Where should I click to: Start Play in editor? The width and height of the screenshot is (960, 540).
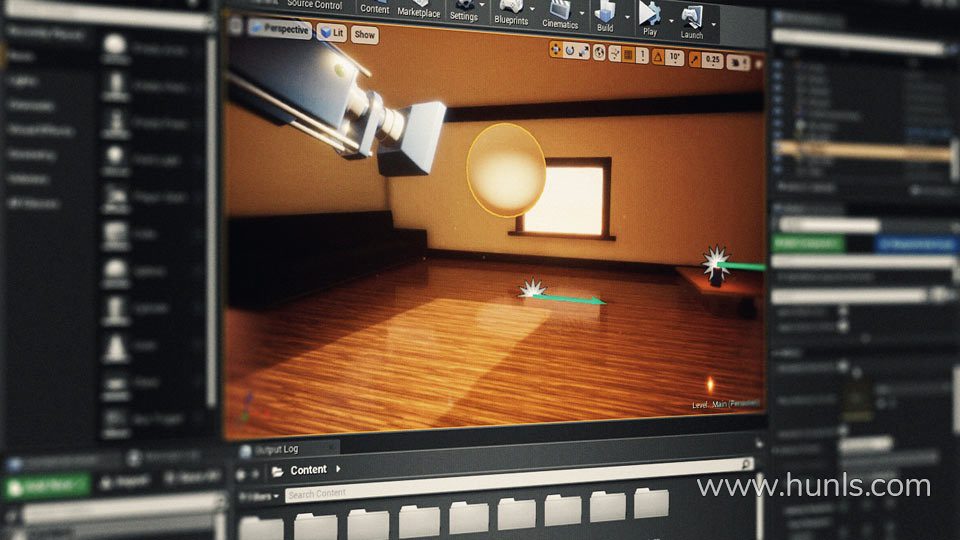650,18
